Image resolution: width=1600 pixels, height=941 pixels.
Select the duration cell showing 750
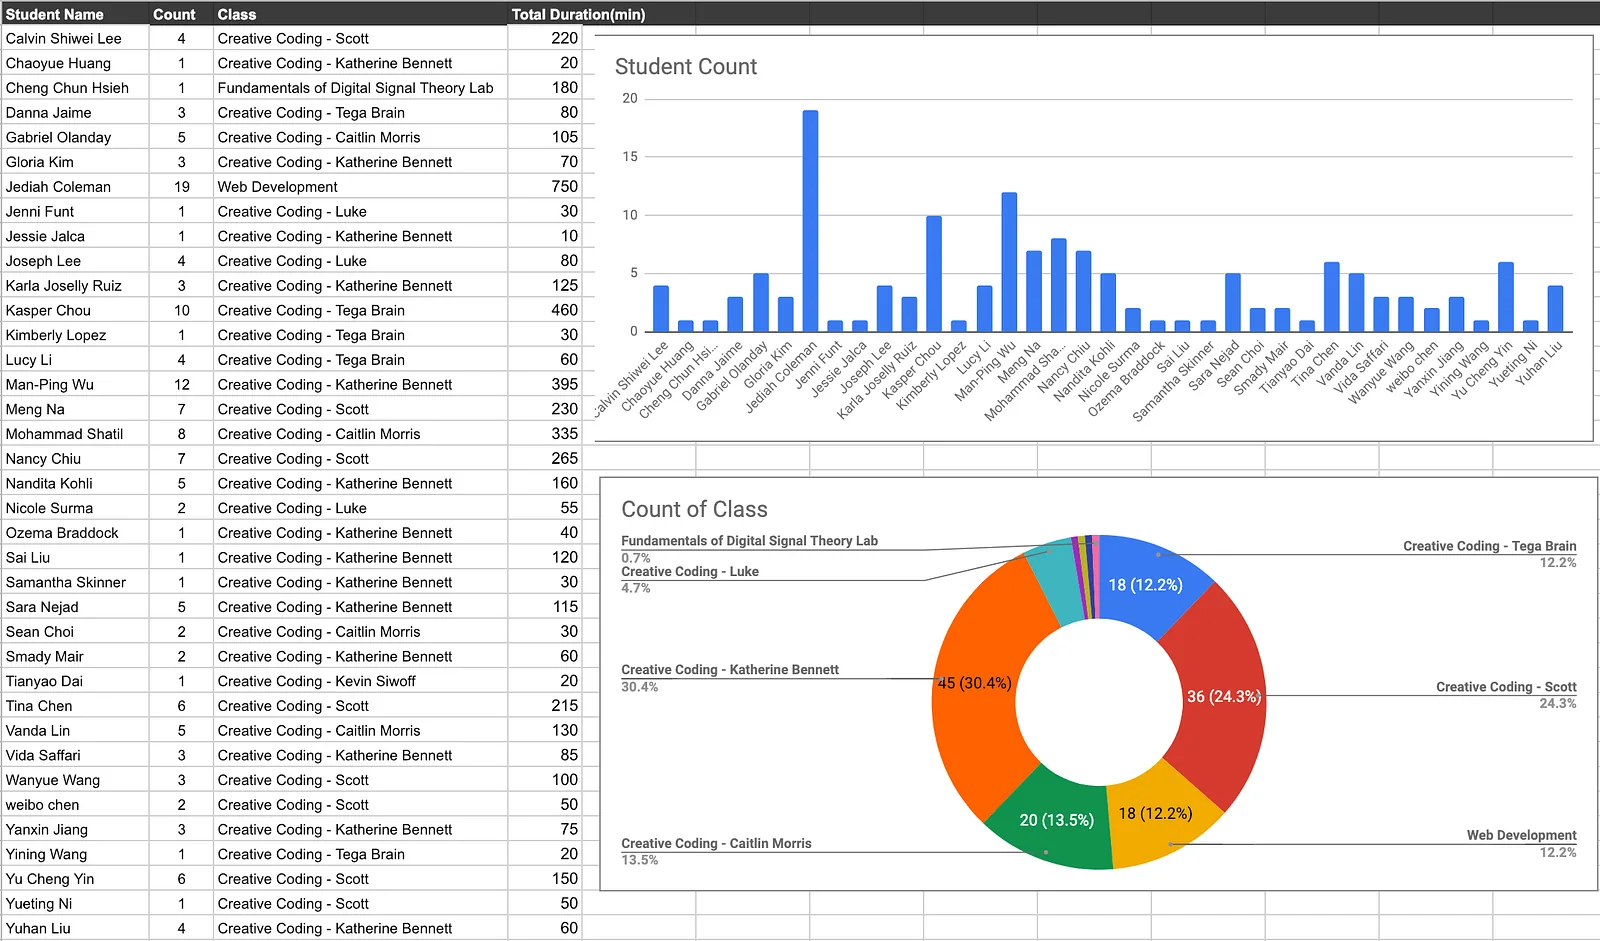(x=545, y=187)
